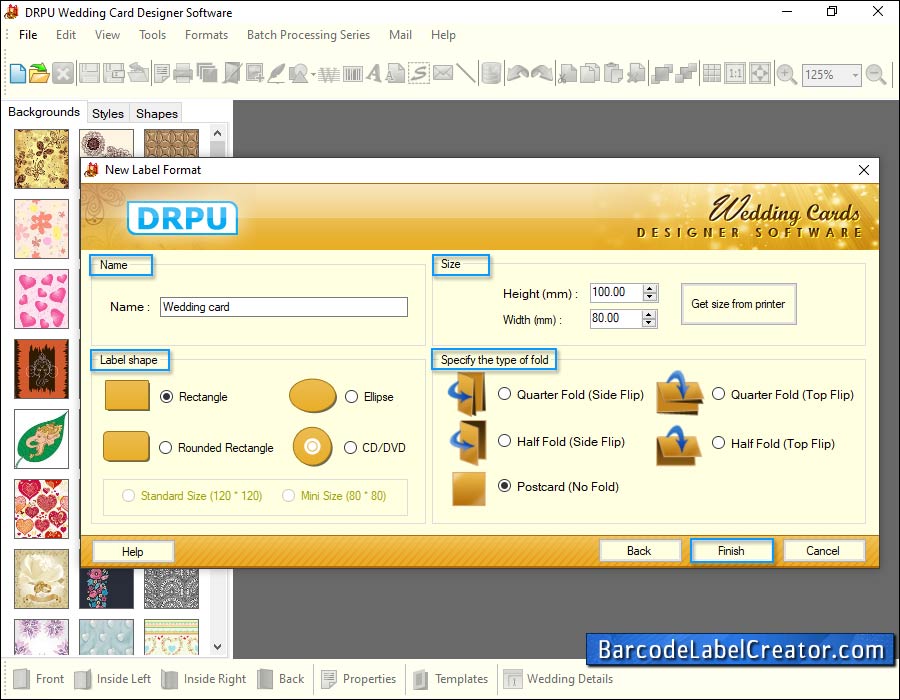Viewport: 900px width, 700px height.
Task: Click the Name text field
Action: 284,307
